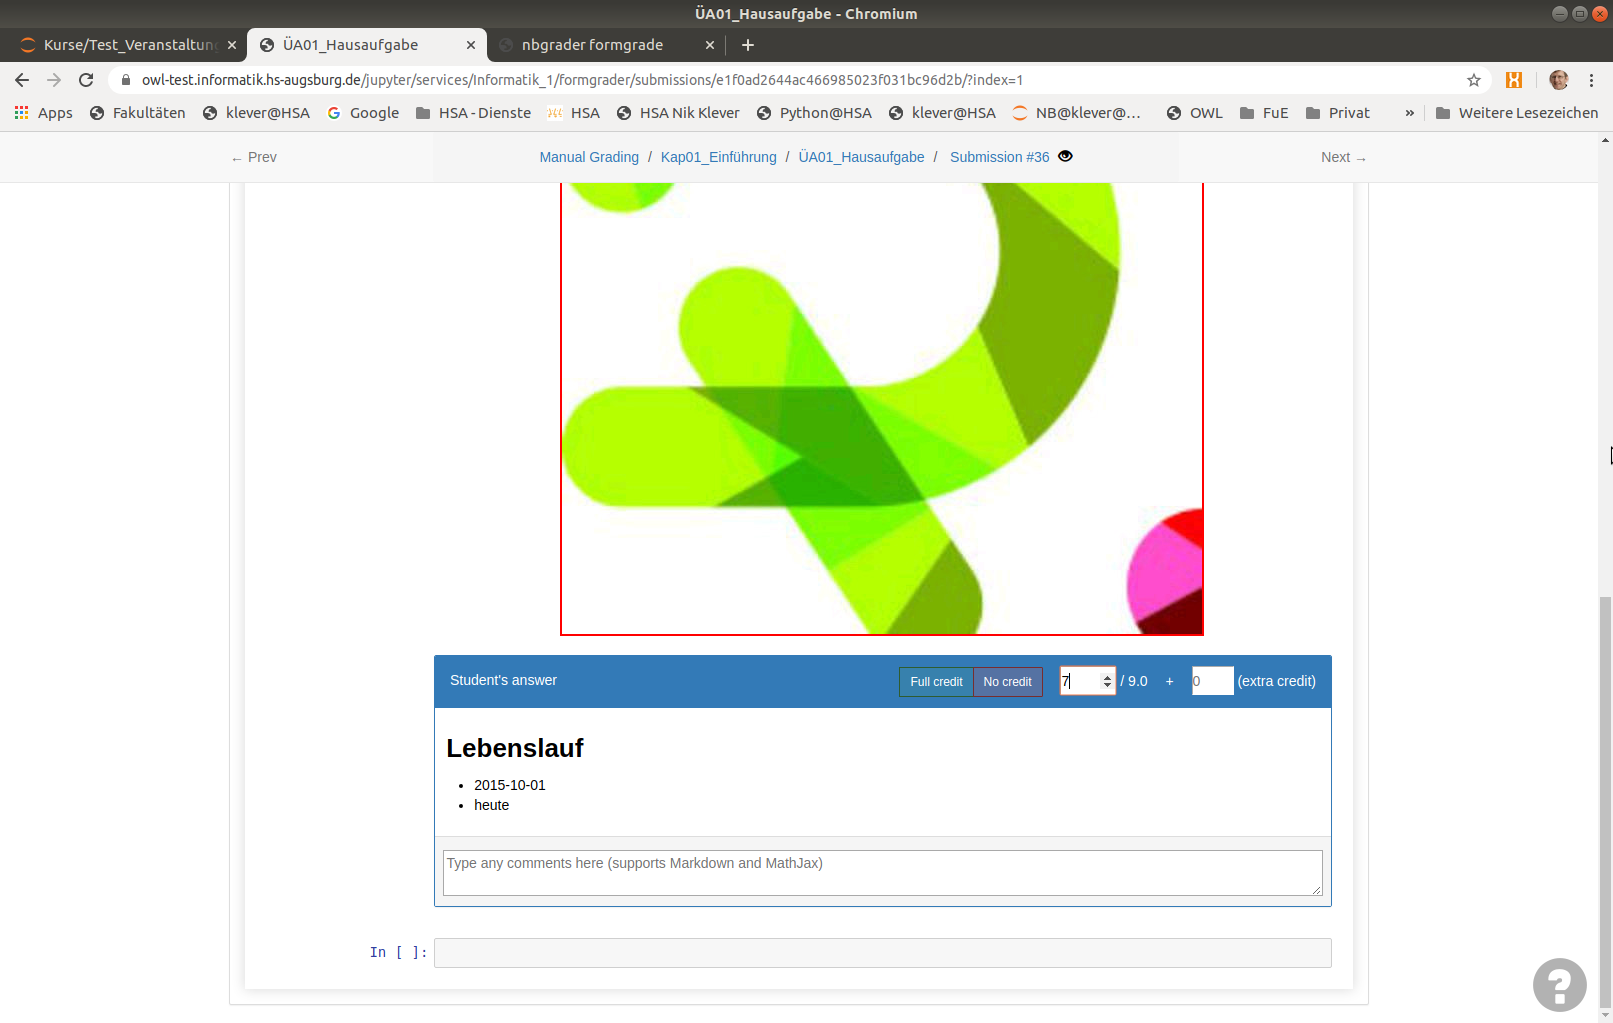Image resolution: width=1613 pixels, height=1023 pixels.
Task: Open the FuE bookmark folder
Action: tap(1264, 113)
